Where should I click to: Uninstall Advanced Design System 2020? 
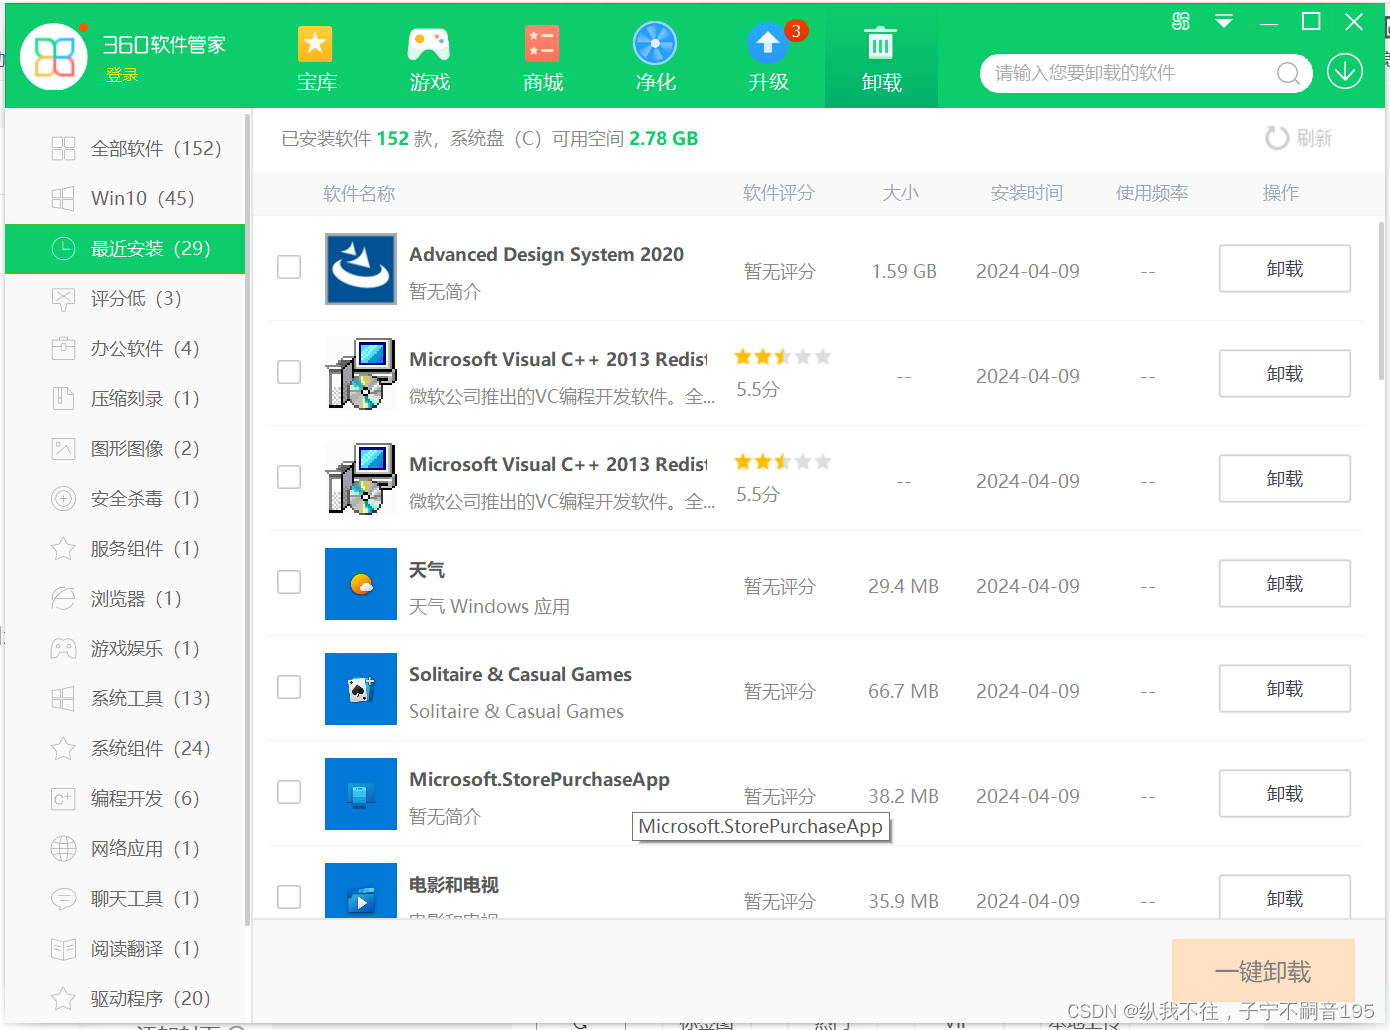(x=1284, y=269)
